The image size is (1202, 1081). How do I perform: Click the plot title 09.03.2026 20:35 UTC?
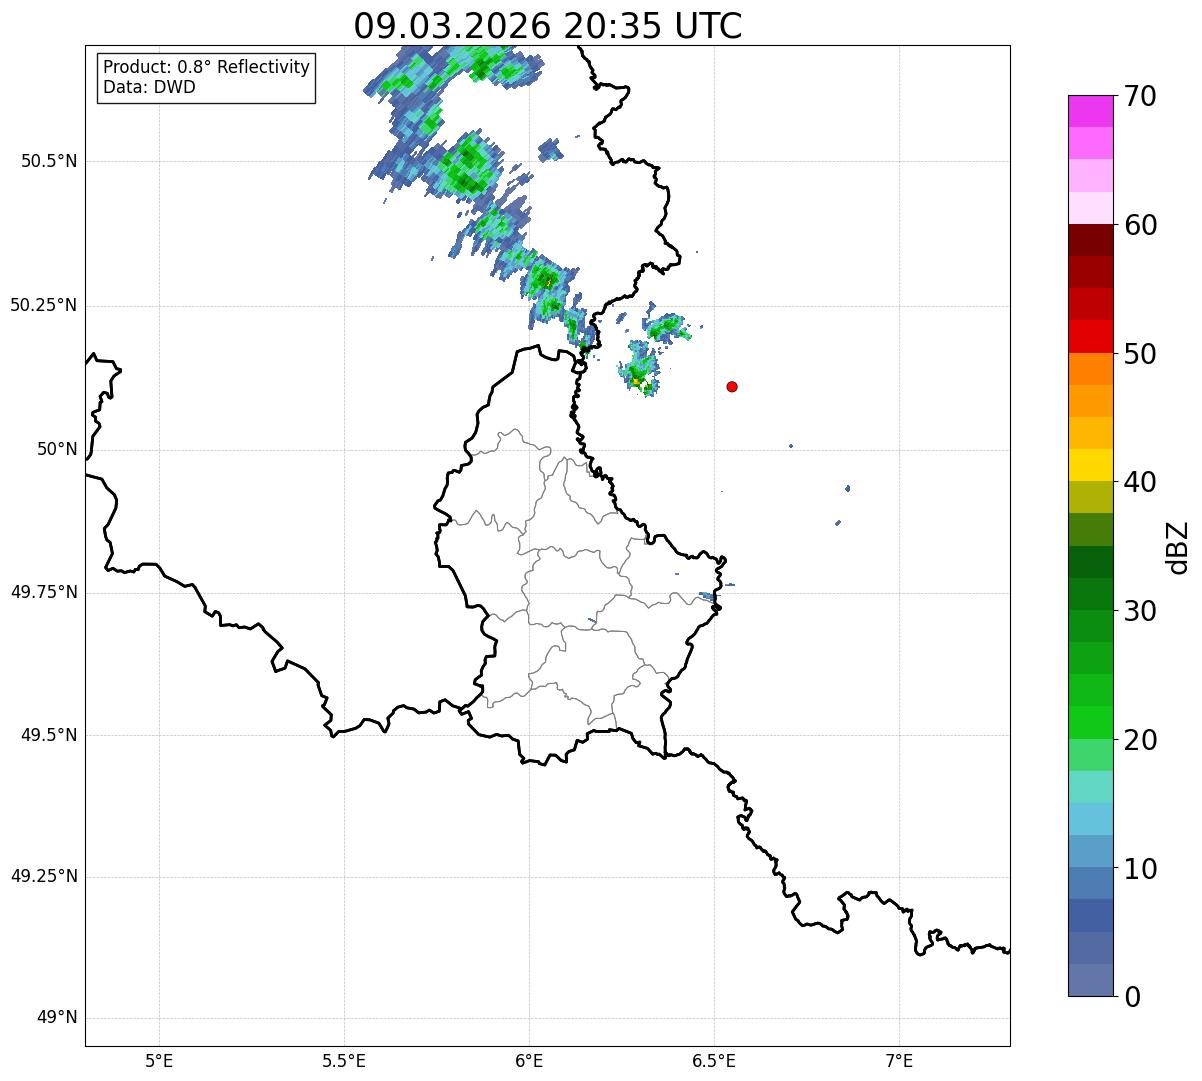point(548,25)
